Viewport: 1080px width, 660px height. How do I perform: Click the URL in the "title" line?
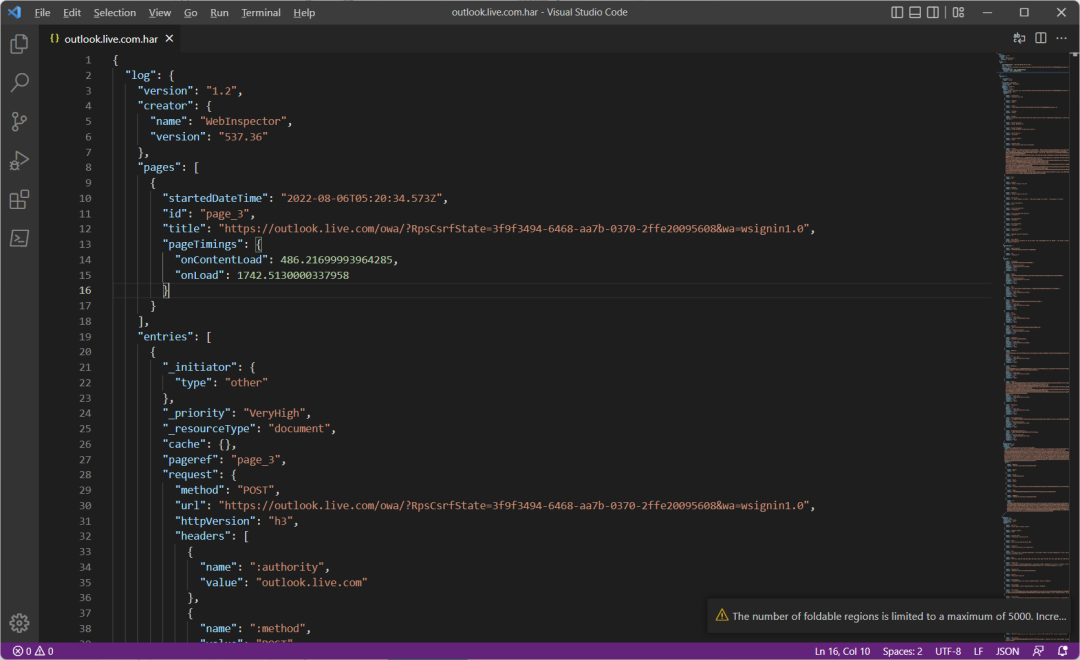[x=514, y=229]
